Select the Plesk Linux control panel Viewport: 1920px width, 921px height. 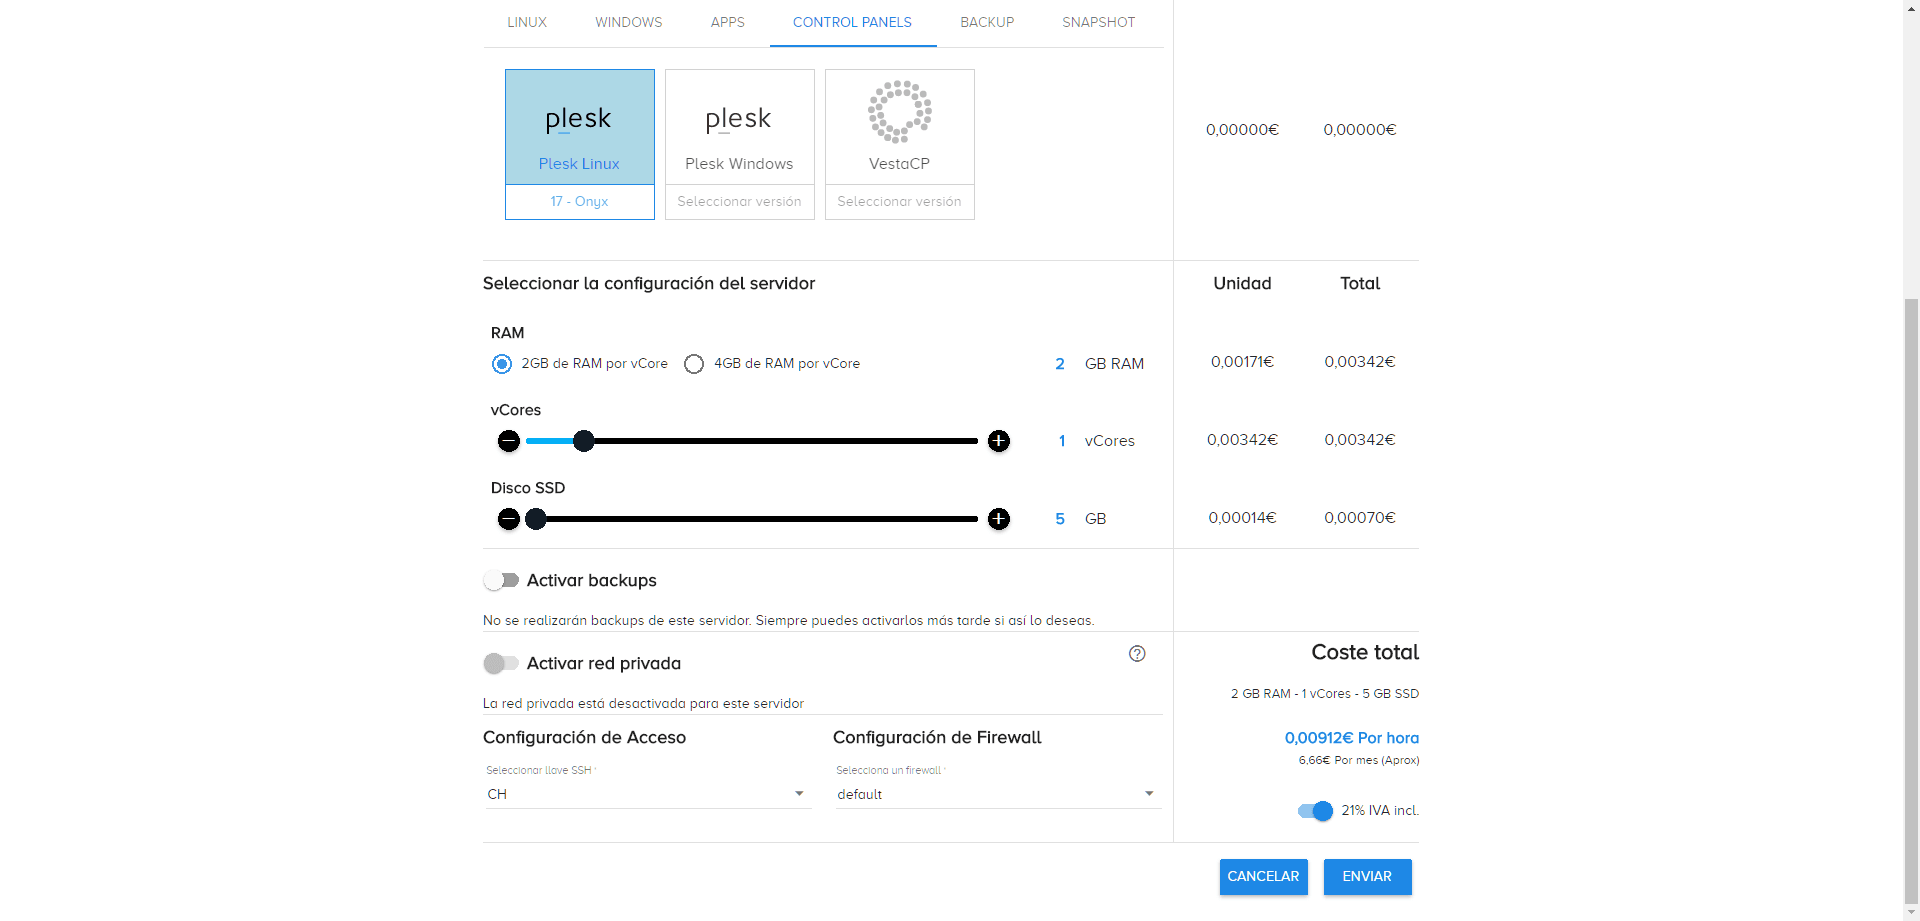tap(579, 127)
